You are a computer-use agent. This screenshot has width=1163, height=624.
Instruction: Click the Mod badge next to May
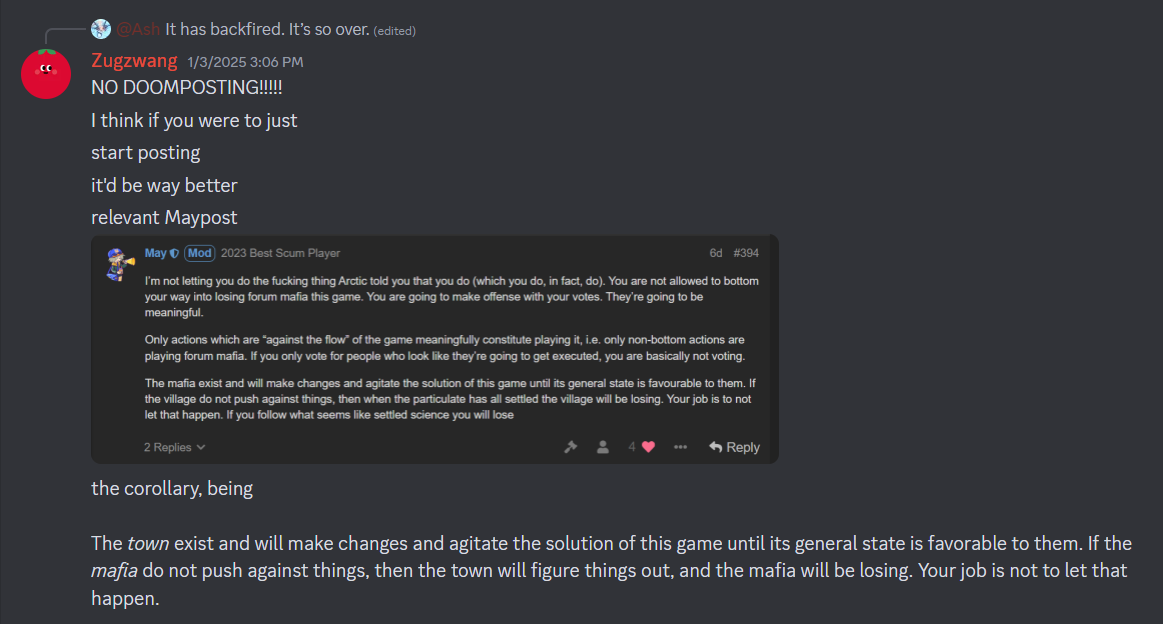click(x=200, y=254)
